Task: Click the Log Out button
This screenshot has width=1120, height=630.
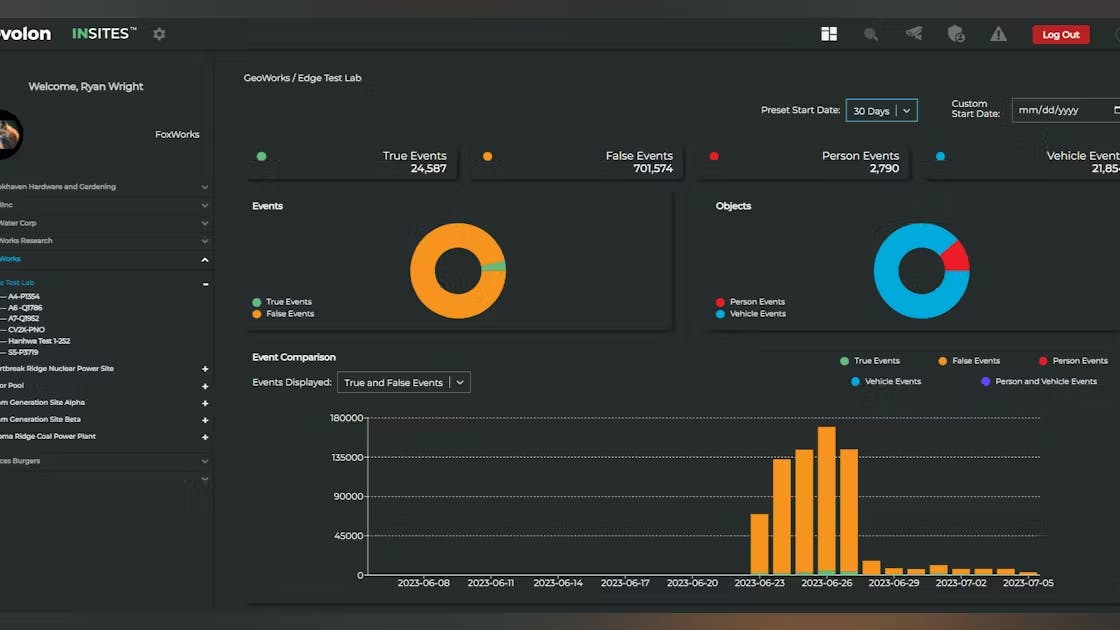Action: [1060, 35]
